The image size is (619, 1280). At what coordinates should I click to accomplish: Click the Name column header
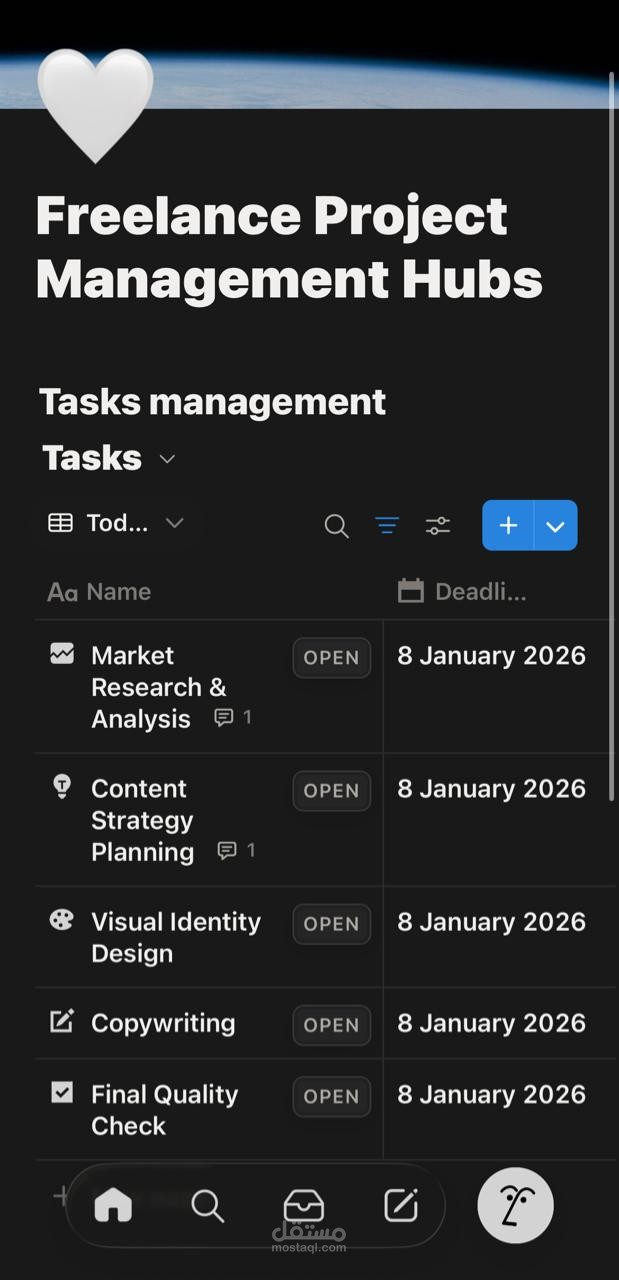[x=118, y=592]
